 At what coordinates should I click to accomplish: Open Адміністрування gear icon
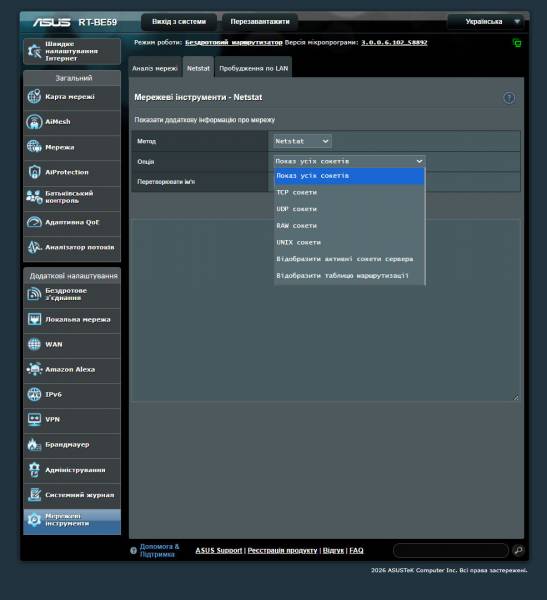(34, 470)
